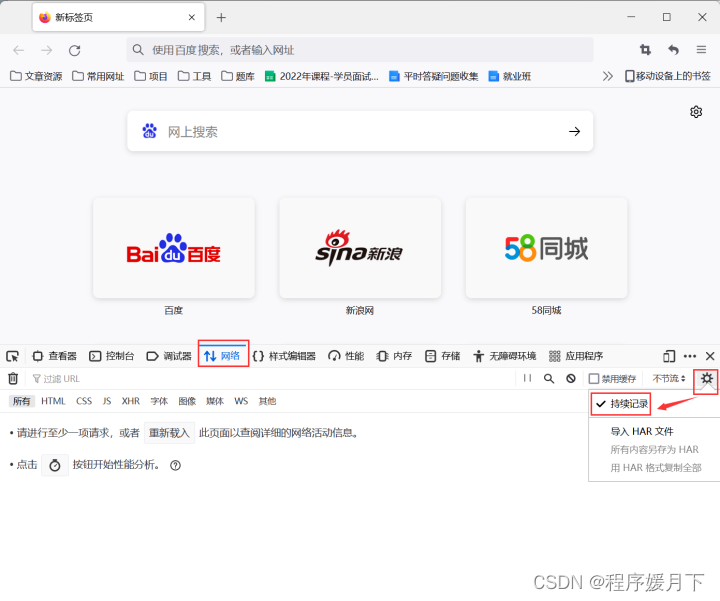Reload the page with refresh icon
The height and width of the screenshot is (601, 720).
pos(74,50)
